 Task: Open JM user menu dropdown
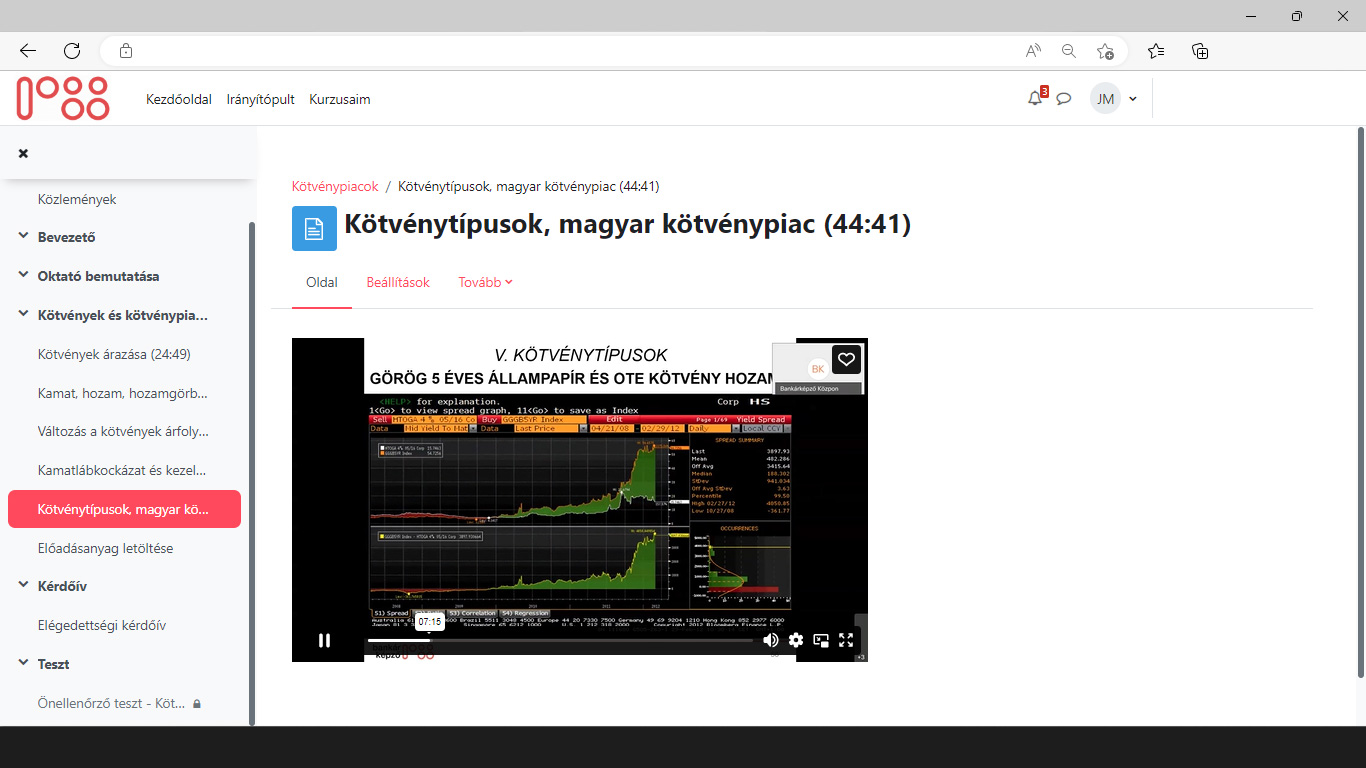[1114, 99]
